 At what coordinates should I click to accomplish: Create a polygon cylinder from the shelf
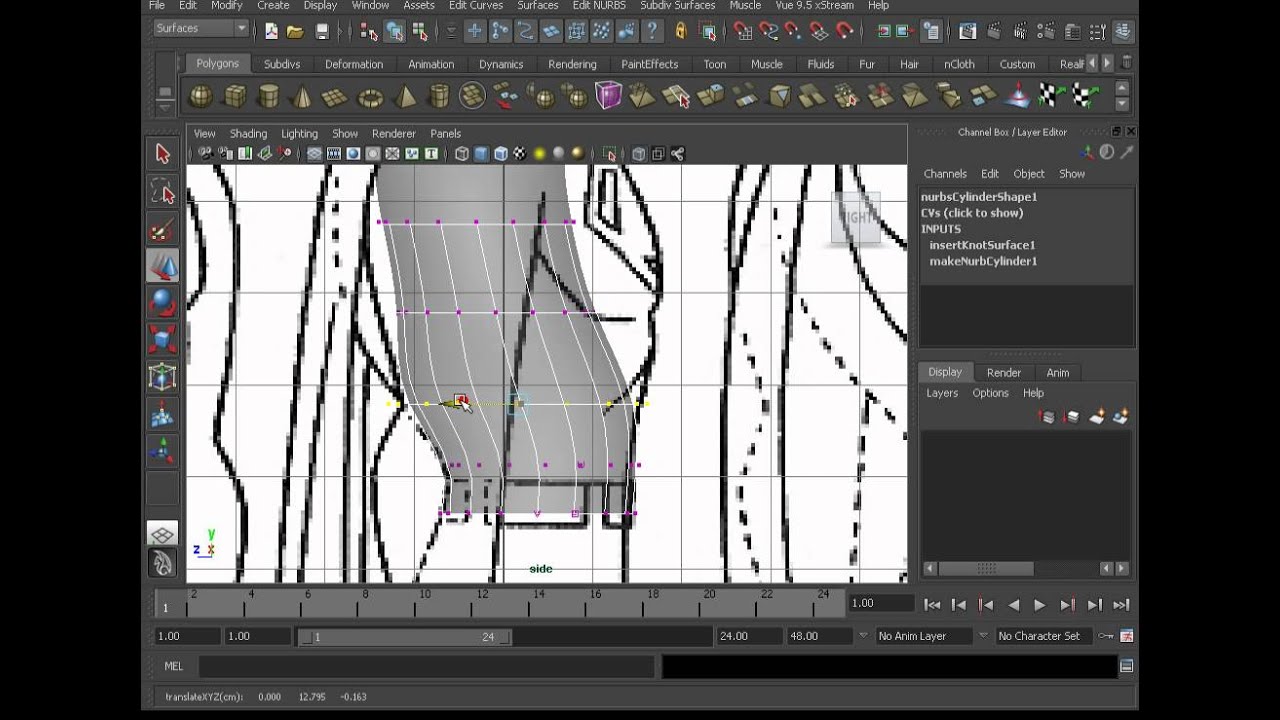[x=269, y=96]
